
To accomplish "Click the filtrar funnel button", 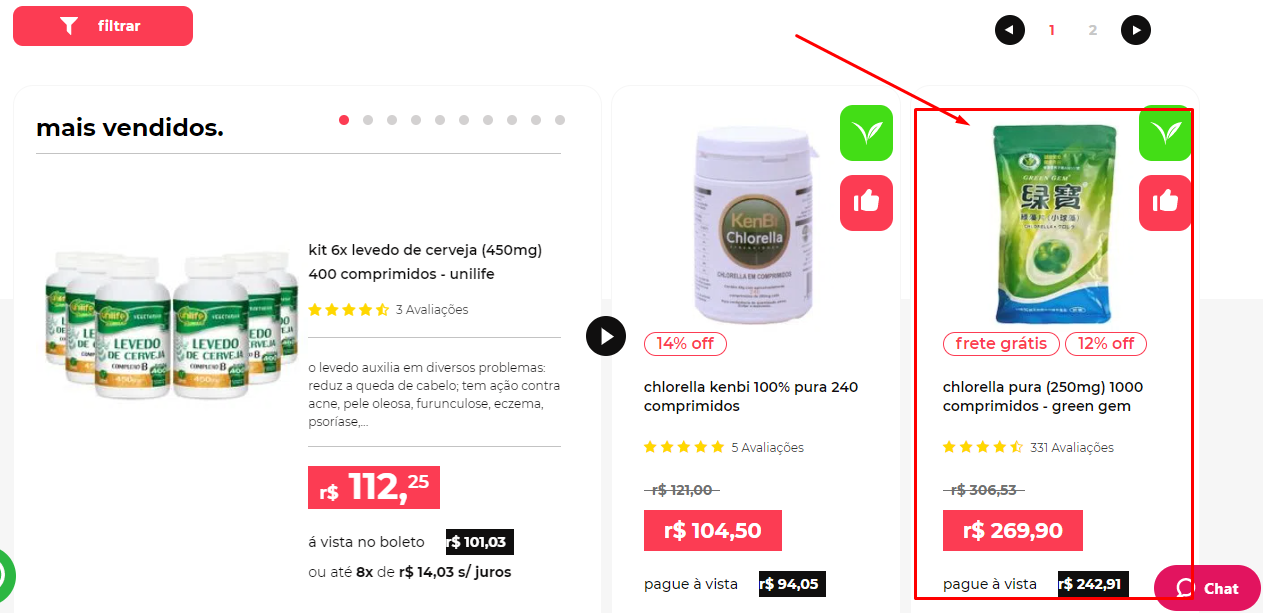I will [x=103, y=26].
